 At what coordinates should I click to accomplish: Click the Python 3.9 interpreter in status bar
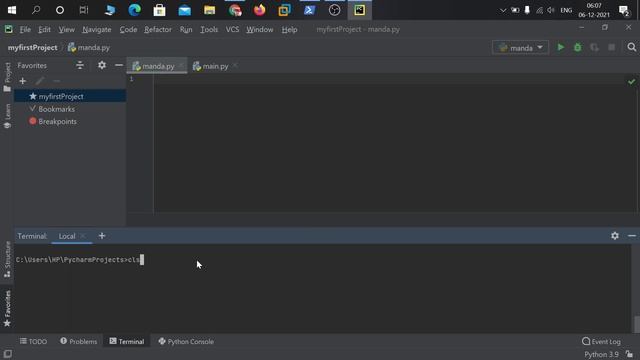point(601,354)
